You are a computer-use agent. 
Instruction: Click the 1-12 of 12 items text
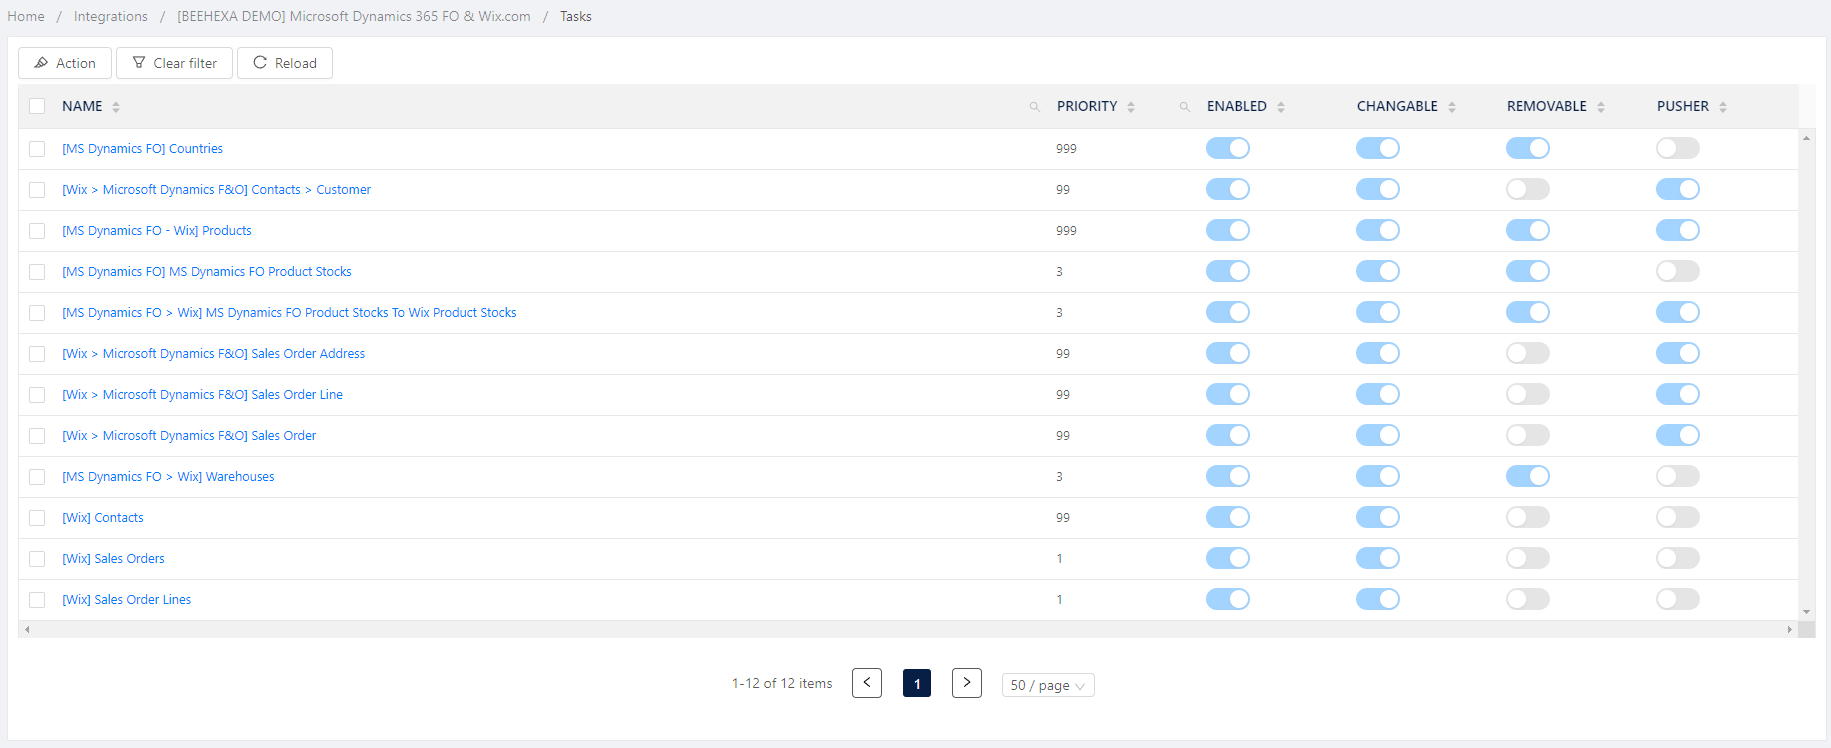click(782, 683)
